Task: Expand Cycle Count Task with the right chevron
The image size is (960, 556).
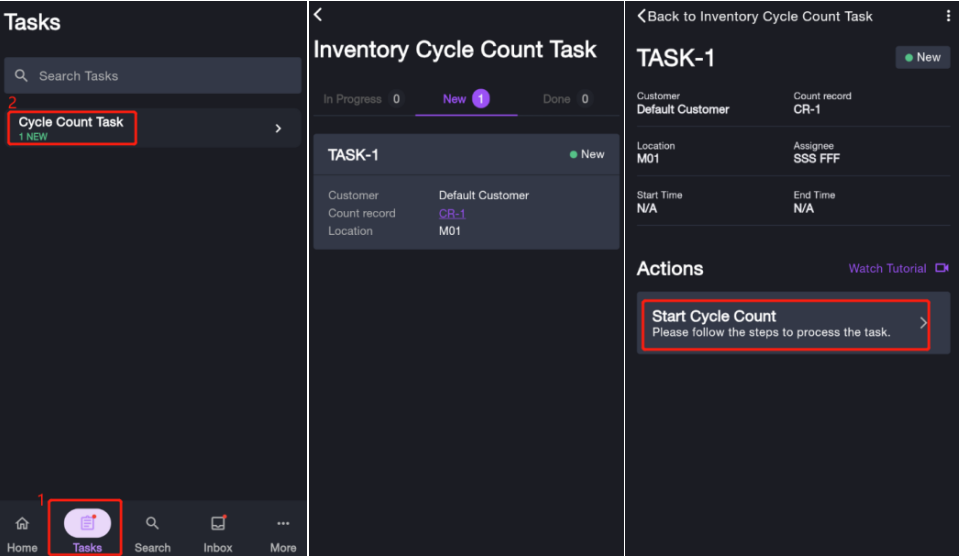Action: click(278, 129)
